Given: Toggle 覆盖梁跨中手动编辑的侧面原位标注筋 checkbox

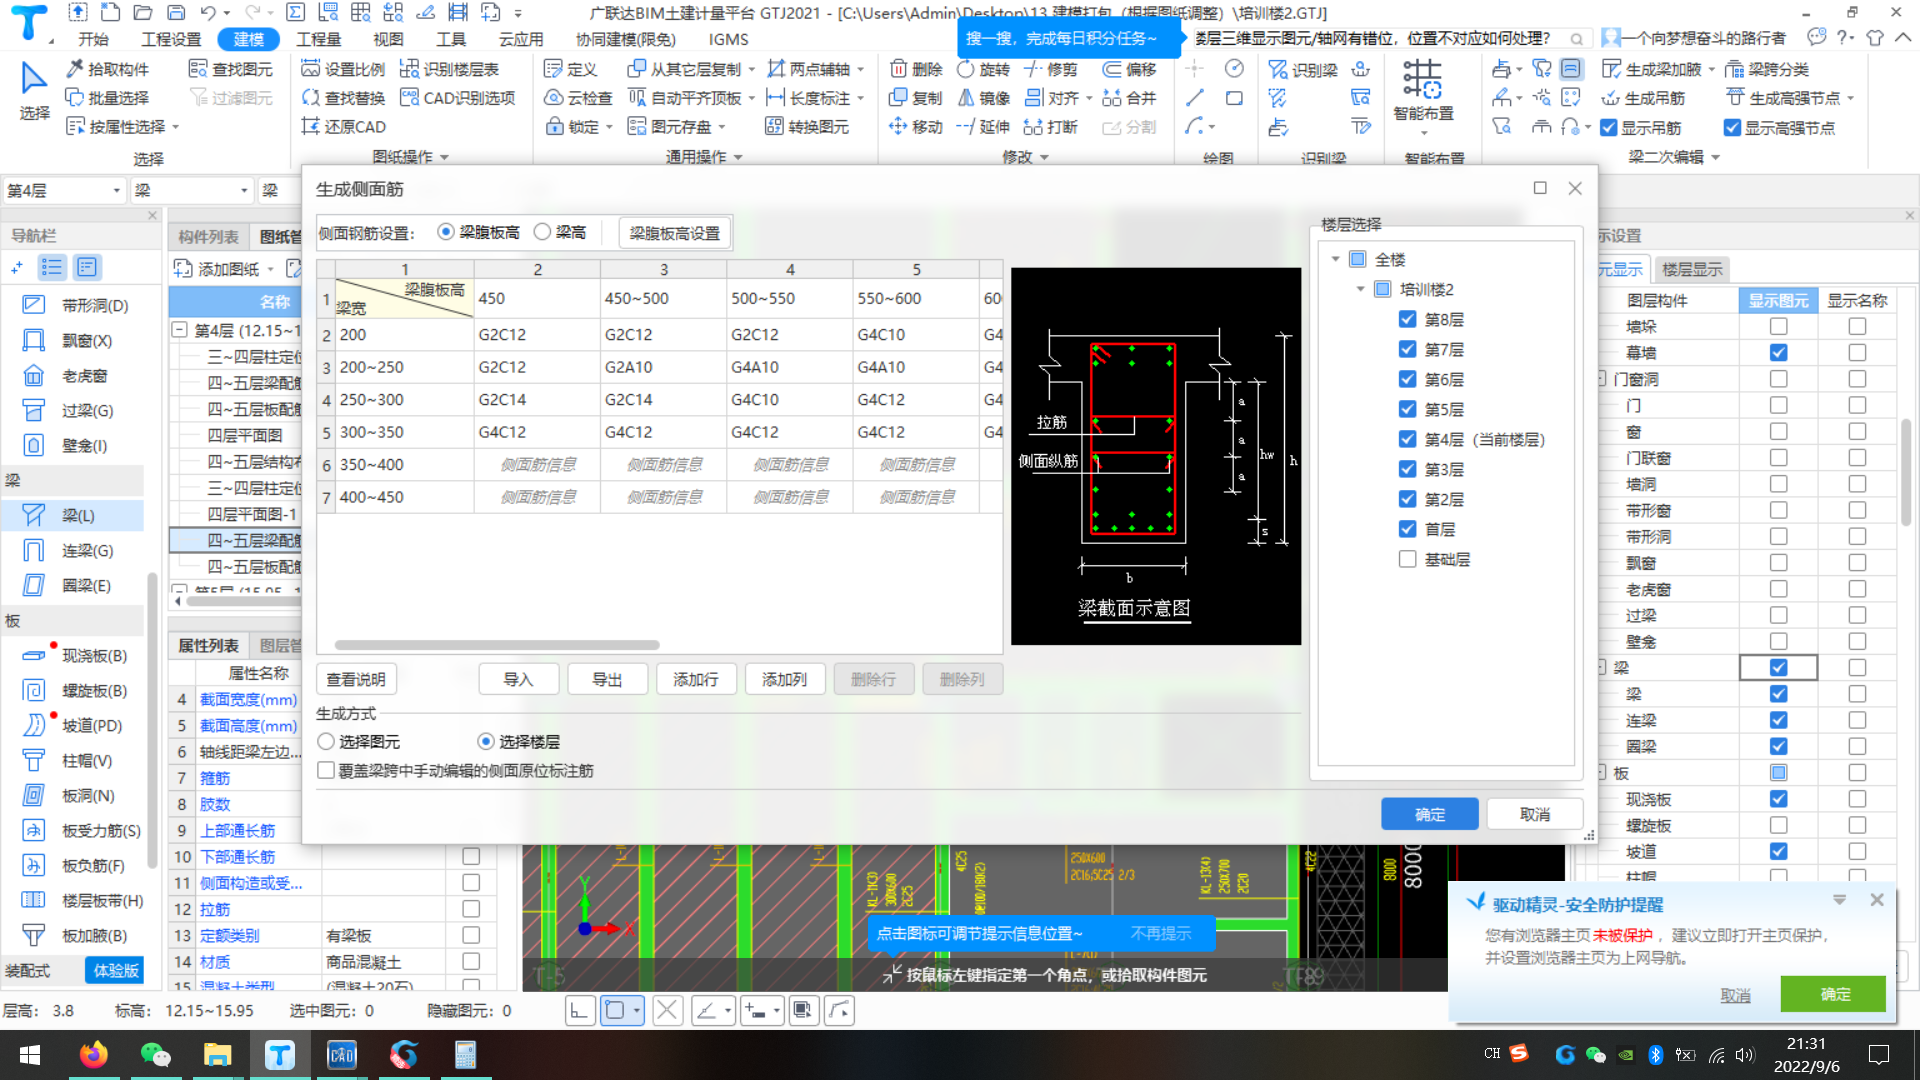Looking at the screenshot, I should [325, 771].
